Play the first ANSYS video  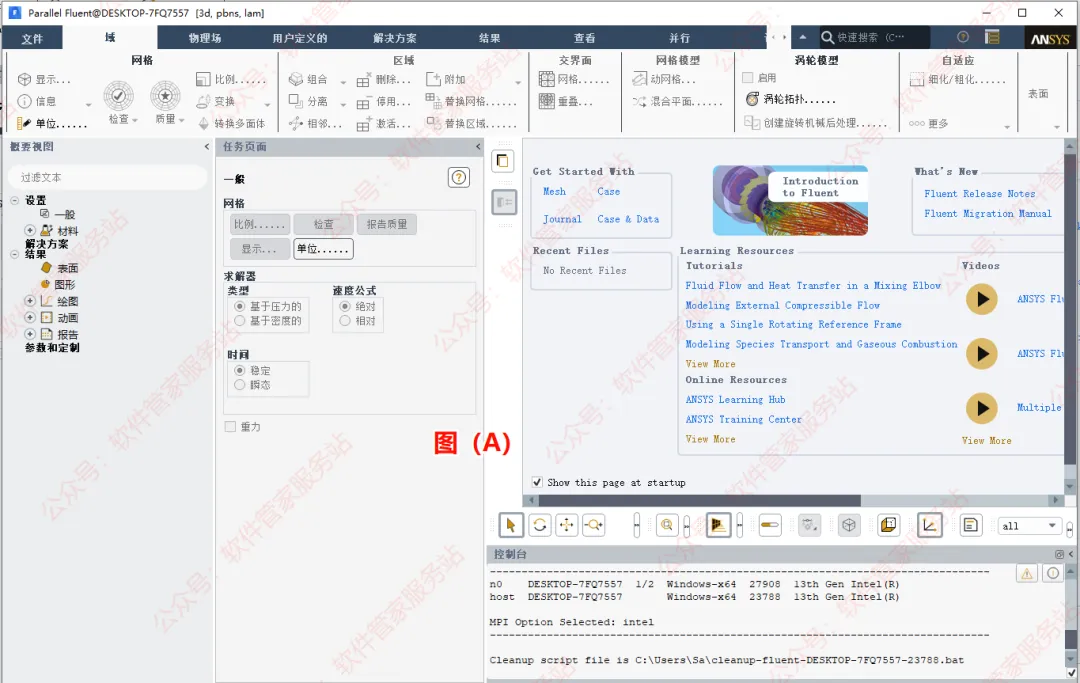(x=982, y=299)
